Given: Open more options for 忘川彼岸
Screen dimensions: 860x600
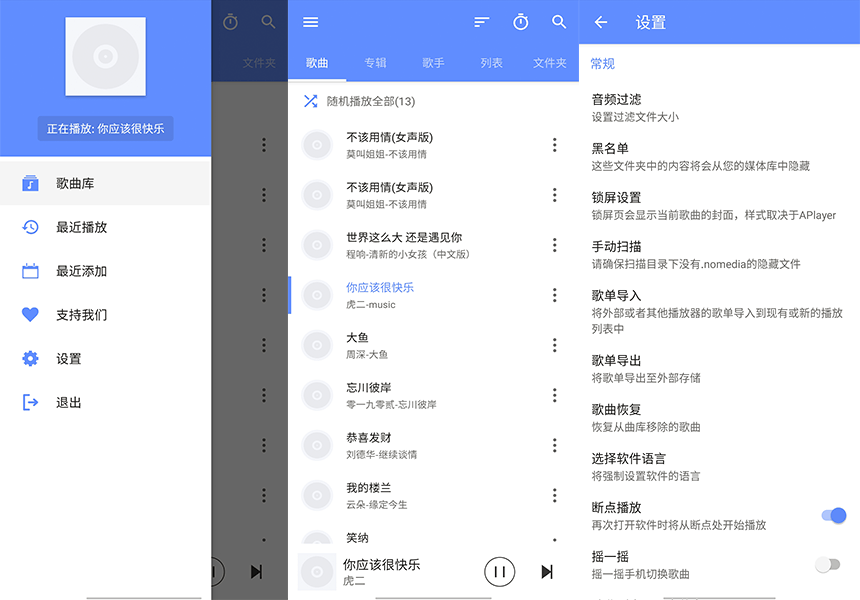Looking at the screenshot, I should [x=555, y=395].
